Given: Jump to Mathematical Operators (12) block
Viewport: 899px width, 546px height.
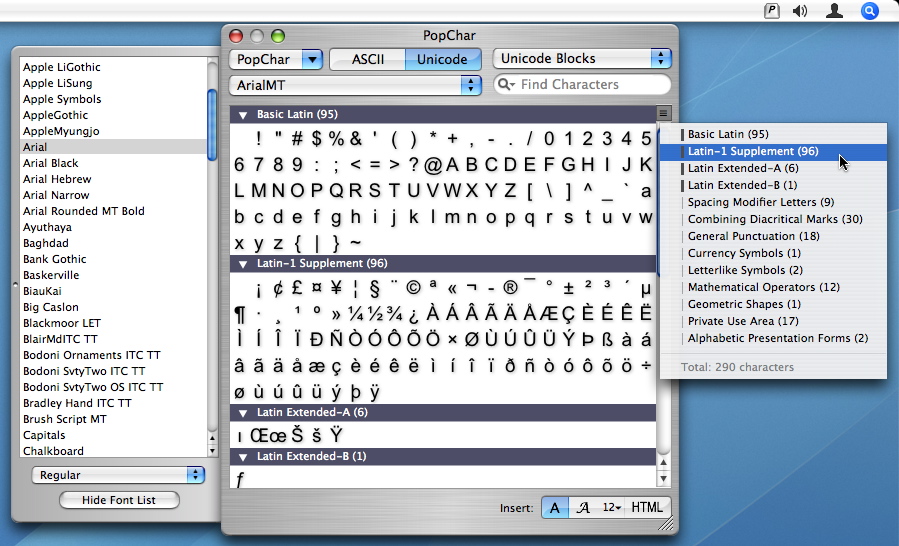Looking at the screenshot, I should pos(773,287).
